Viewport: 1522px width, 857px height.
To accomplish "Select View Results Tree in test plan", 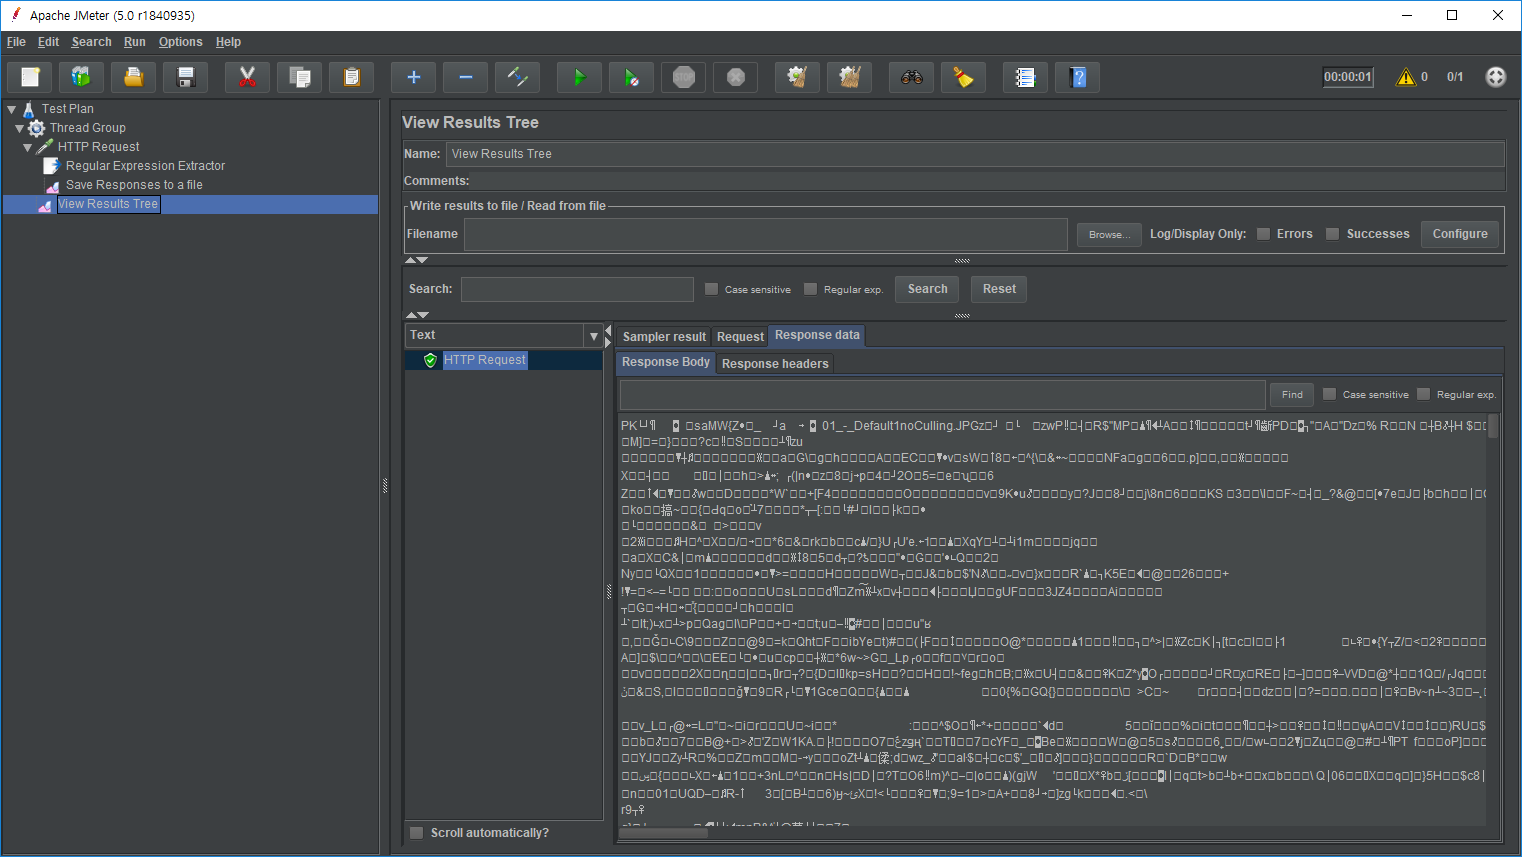I will (x=108, y=204).
